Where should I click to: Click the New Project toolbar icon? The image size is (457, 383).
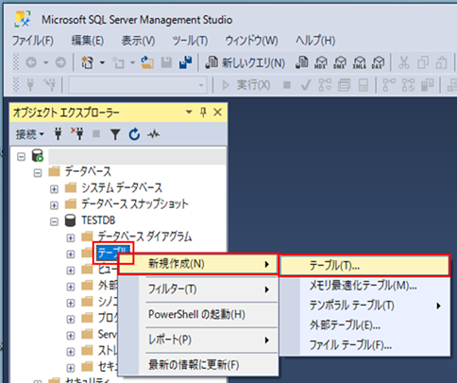(87, 62)
